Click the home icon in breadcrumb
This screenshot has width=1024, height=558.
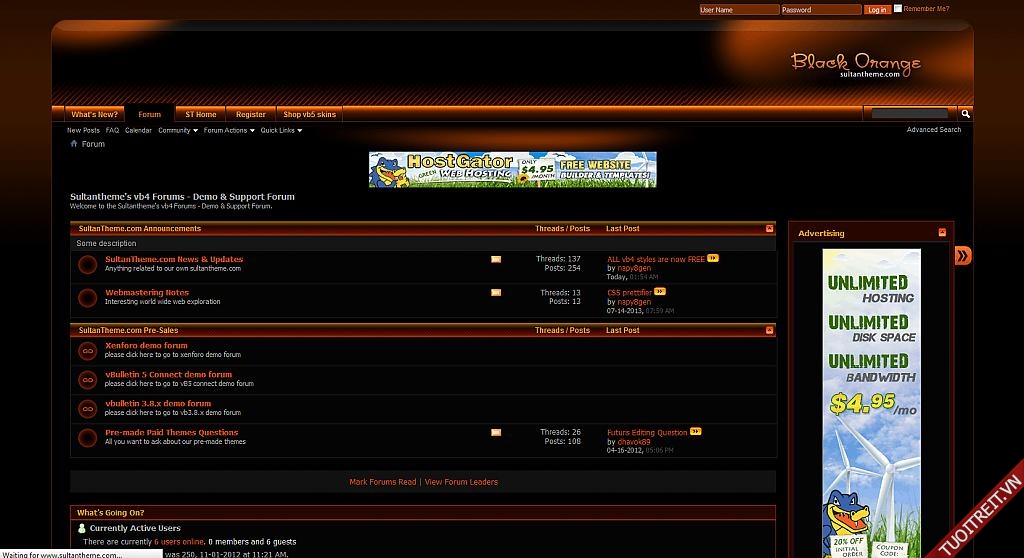[x=73, y=144]
